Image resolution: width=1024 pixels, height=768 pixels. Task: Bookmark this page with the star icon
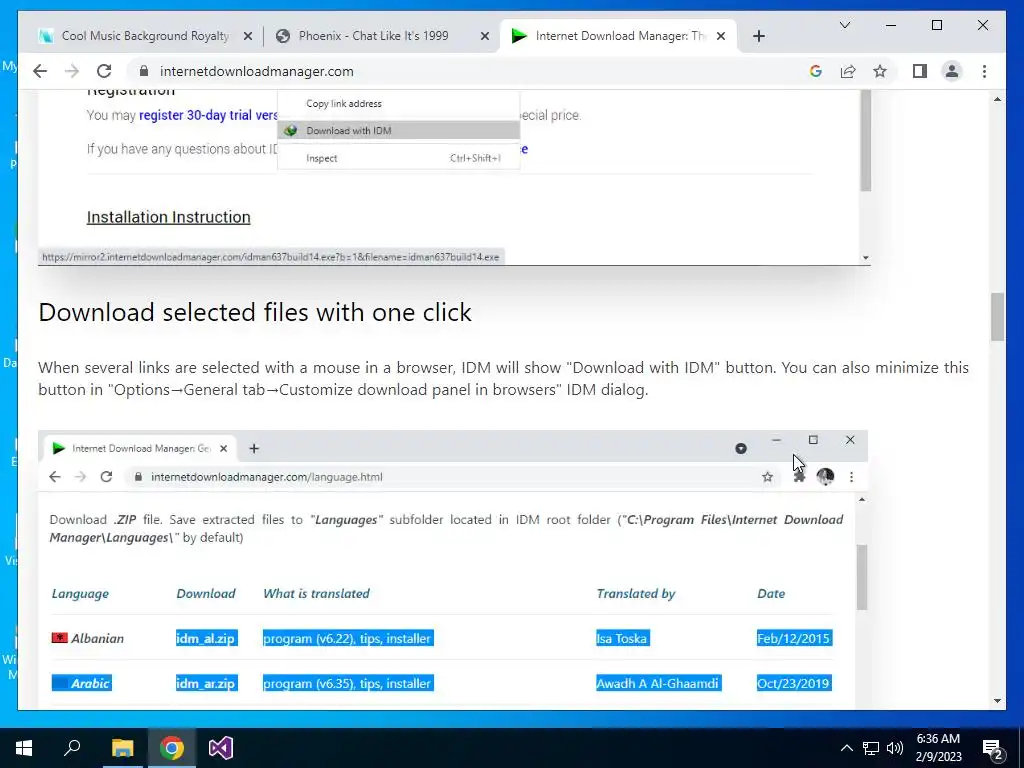click(880, 71)
